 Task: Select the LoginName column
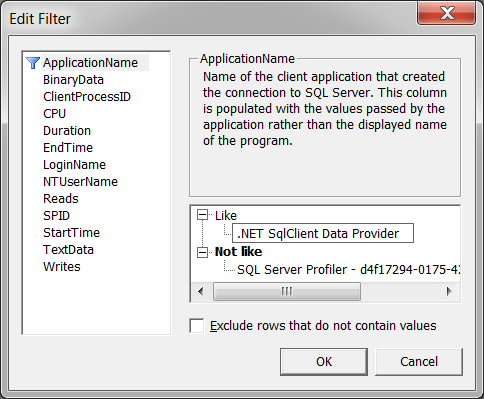(74, 165)
